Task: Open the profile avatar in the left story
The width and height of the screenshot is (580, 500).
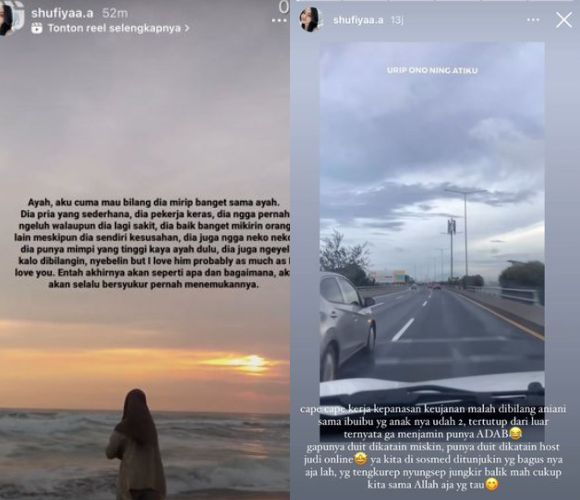Action: [9, 18]
